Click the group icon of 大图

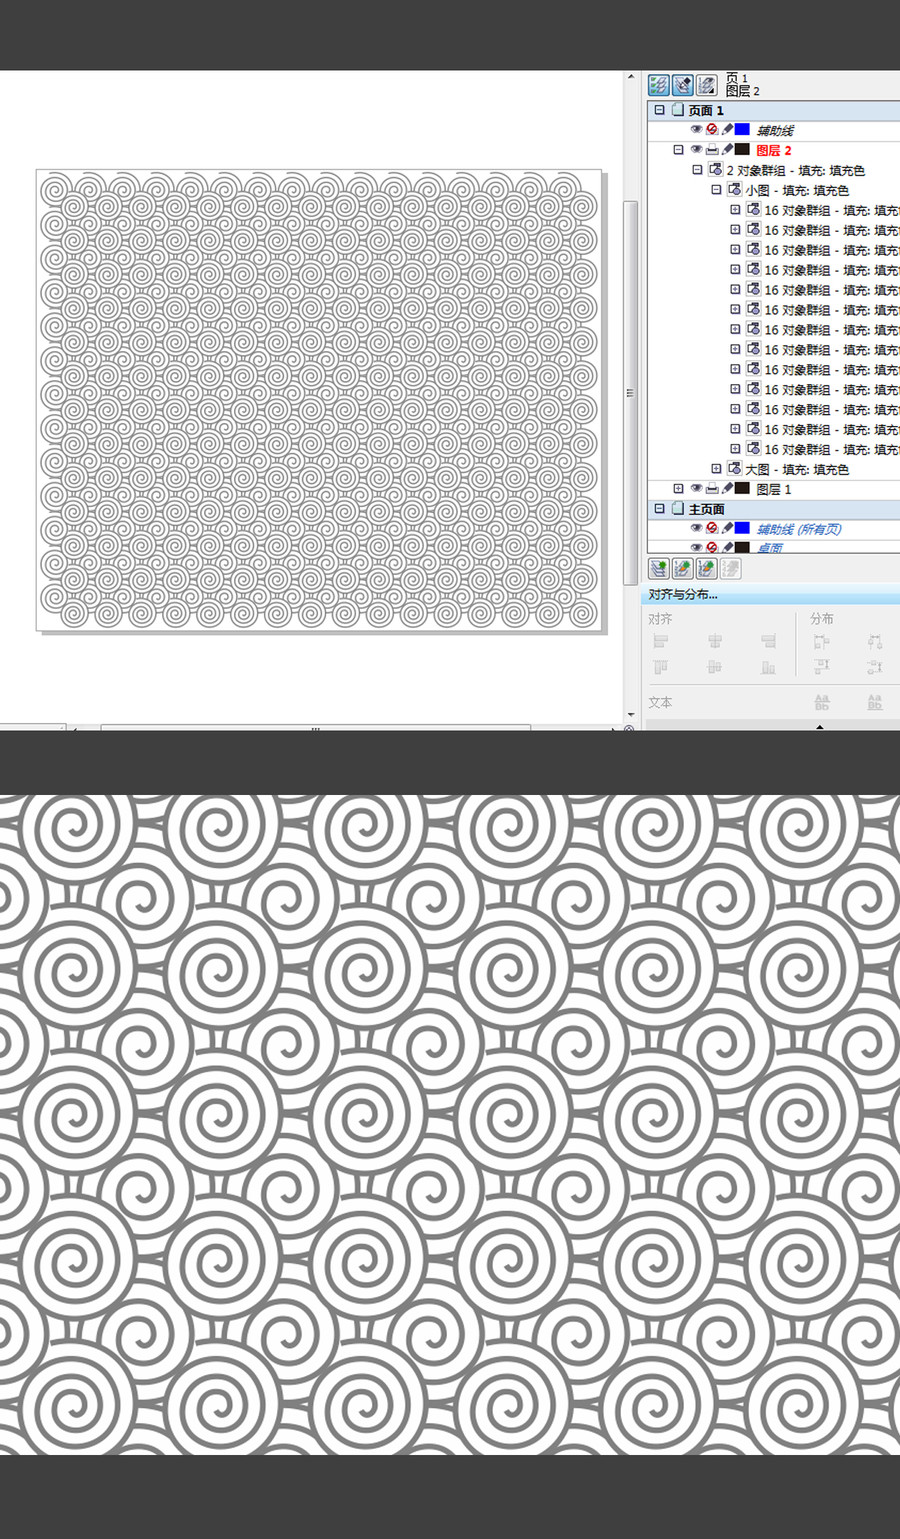[735, 468]
